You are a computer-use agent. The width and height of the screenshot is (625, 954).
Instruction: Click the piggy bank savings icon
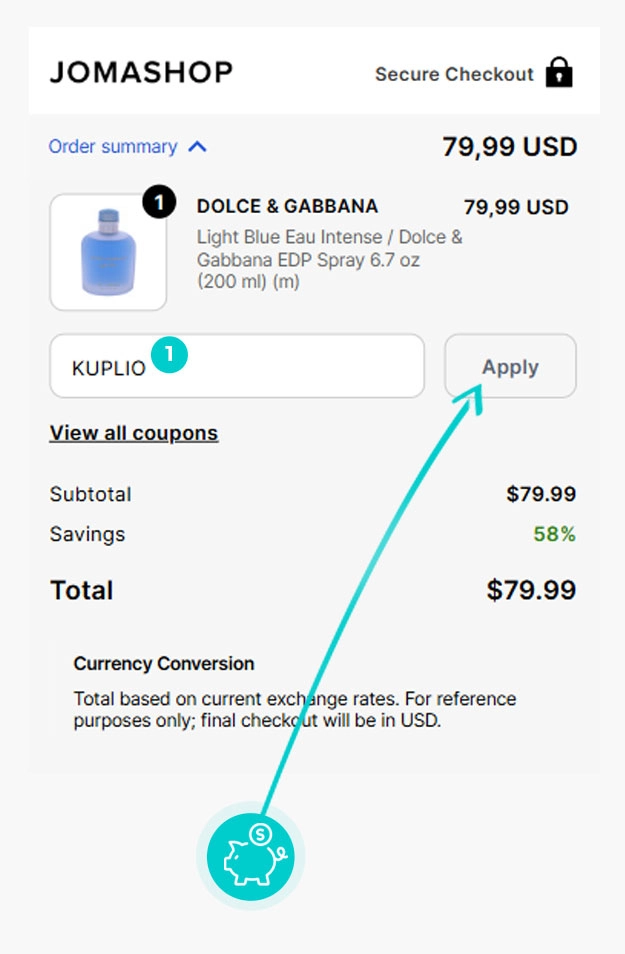pyautogui.click(x=250, y=856)
